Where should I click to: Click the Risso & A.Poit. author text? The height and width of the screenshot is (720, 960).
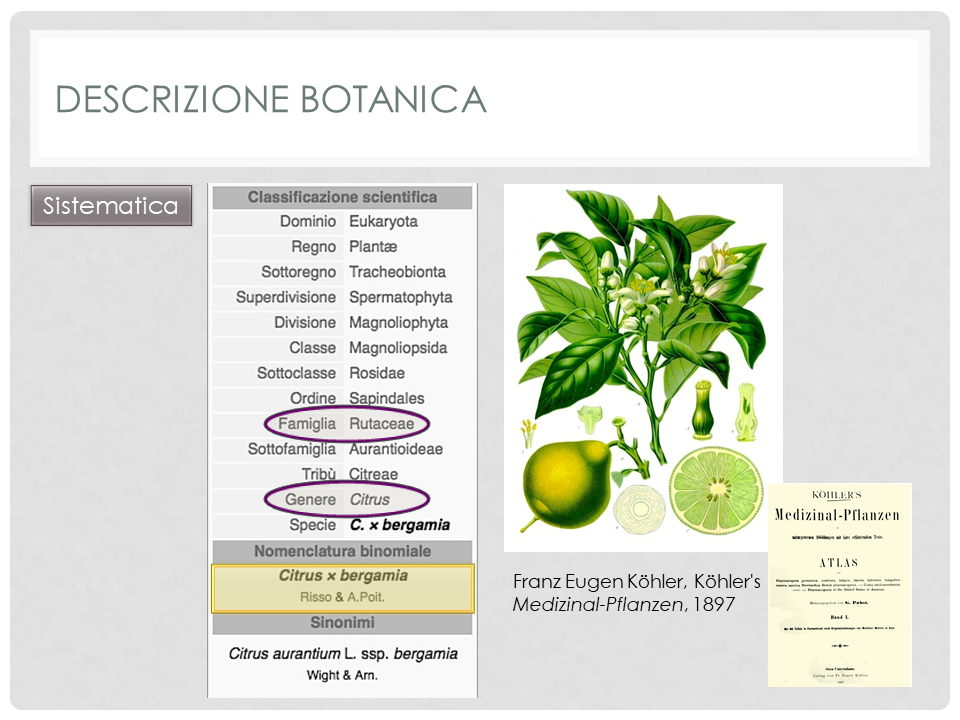pyautogui.click(x=342, y=597)
